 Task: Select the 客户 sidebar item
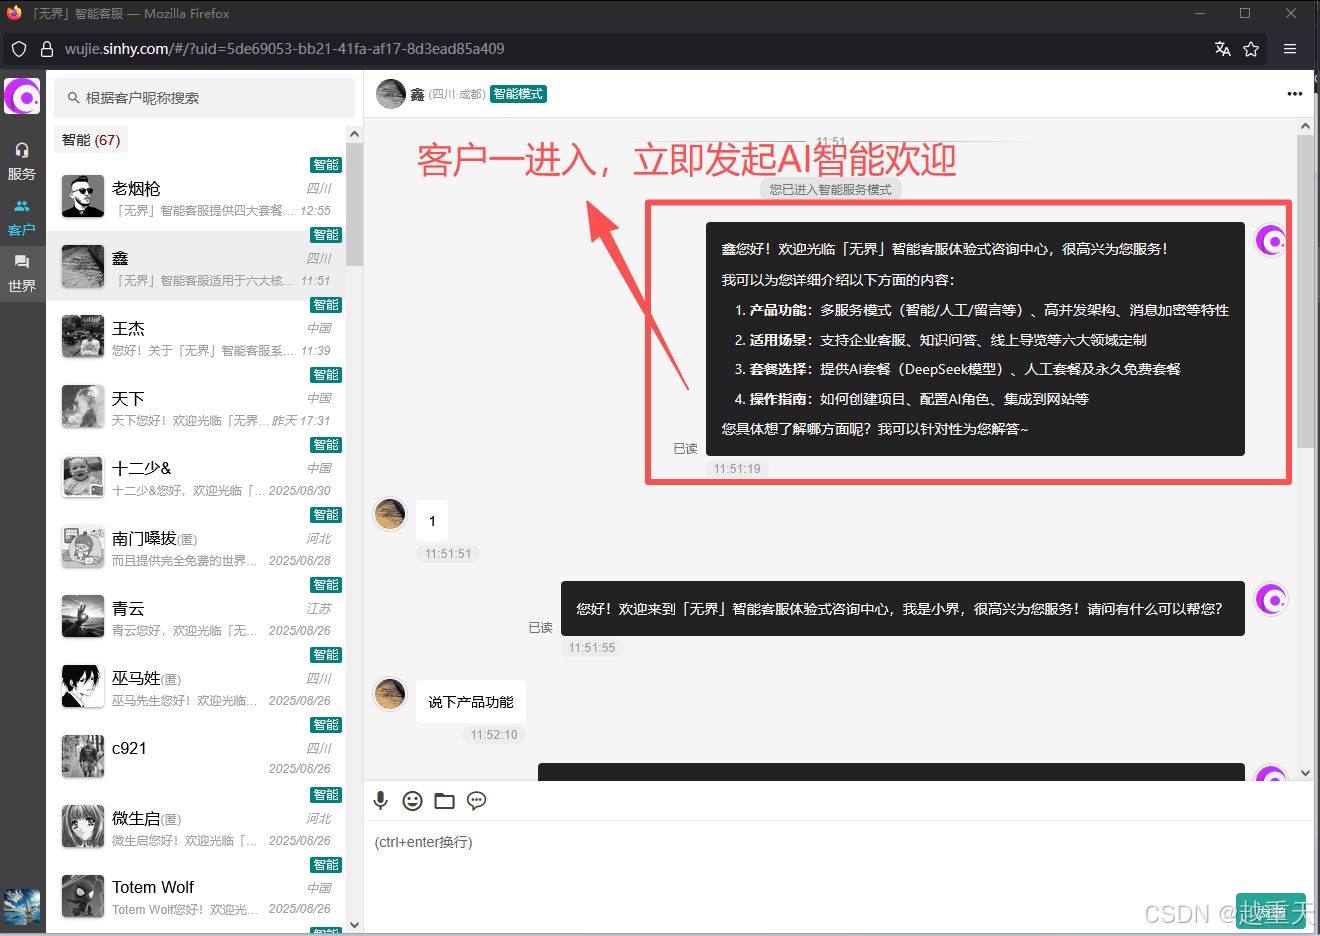(x=22, y=217)
